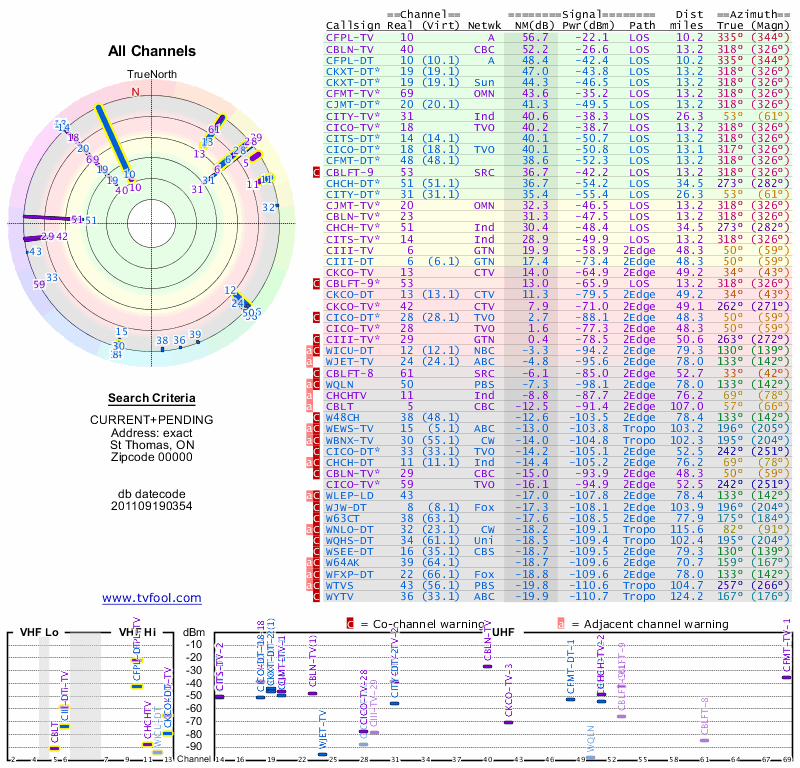The width and height of the screenshot is (800, 768).
Task: Click the adjacent-channel 'a' icon beside CHCHTV
Action: (x=309, y=395)
